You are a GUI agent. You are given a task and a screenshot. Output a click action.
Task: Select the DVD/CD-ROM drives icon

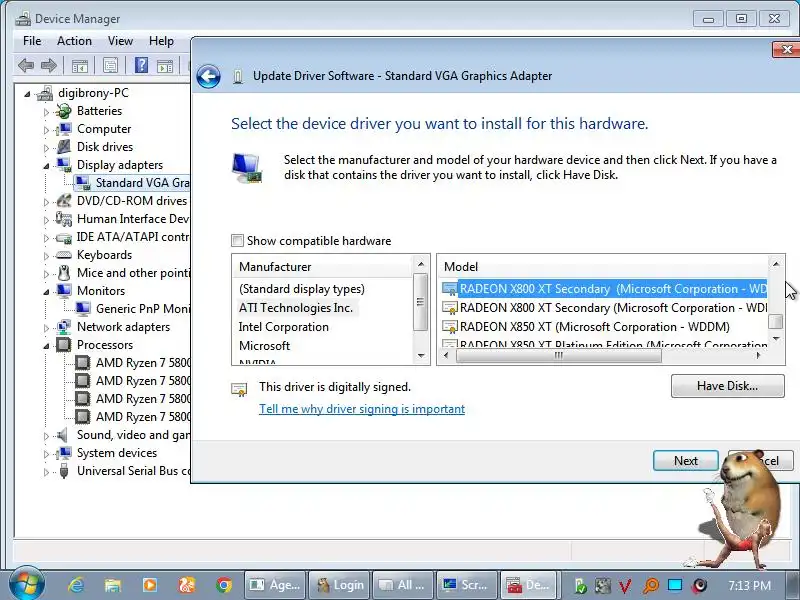tap(64, 201)
